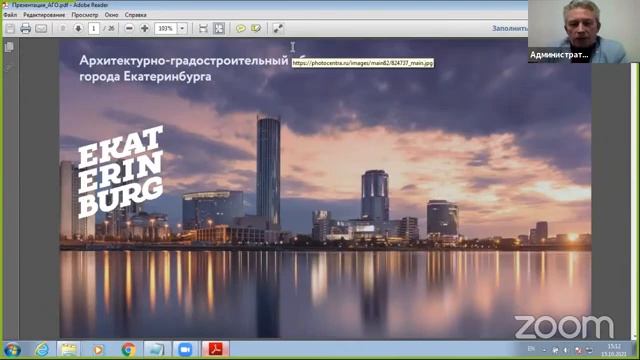This screenshot has height=360, width=640.
Task: Click the language indicator in system tray
Action: (x=531, y=349)
